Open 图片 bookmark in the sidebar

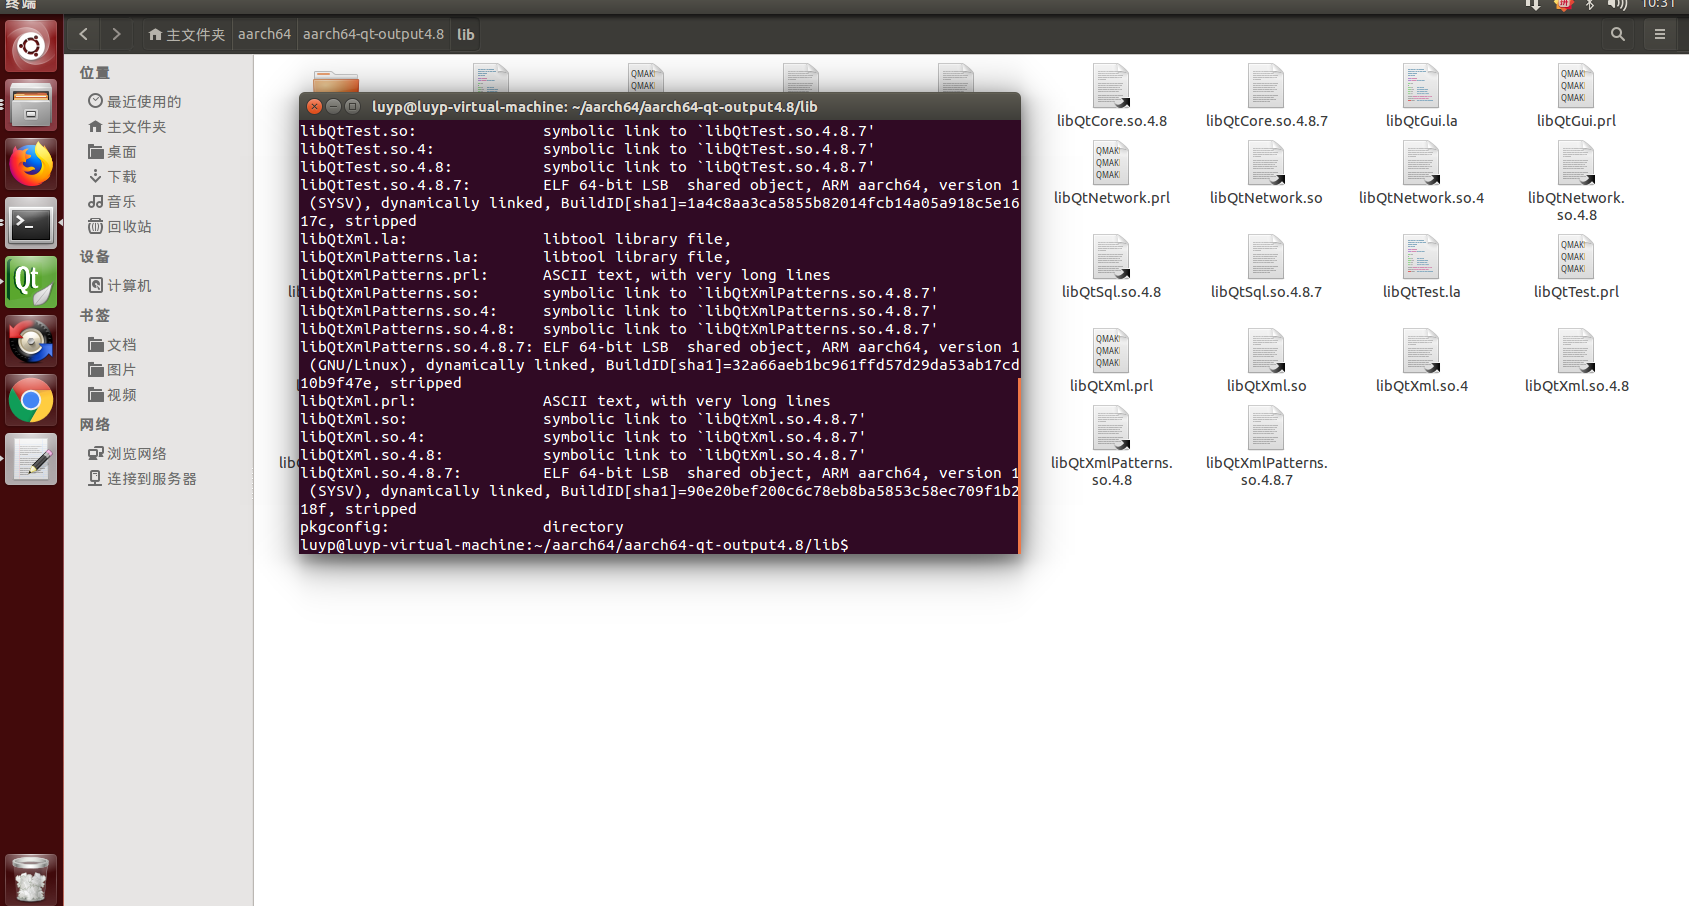coord(113,369)
